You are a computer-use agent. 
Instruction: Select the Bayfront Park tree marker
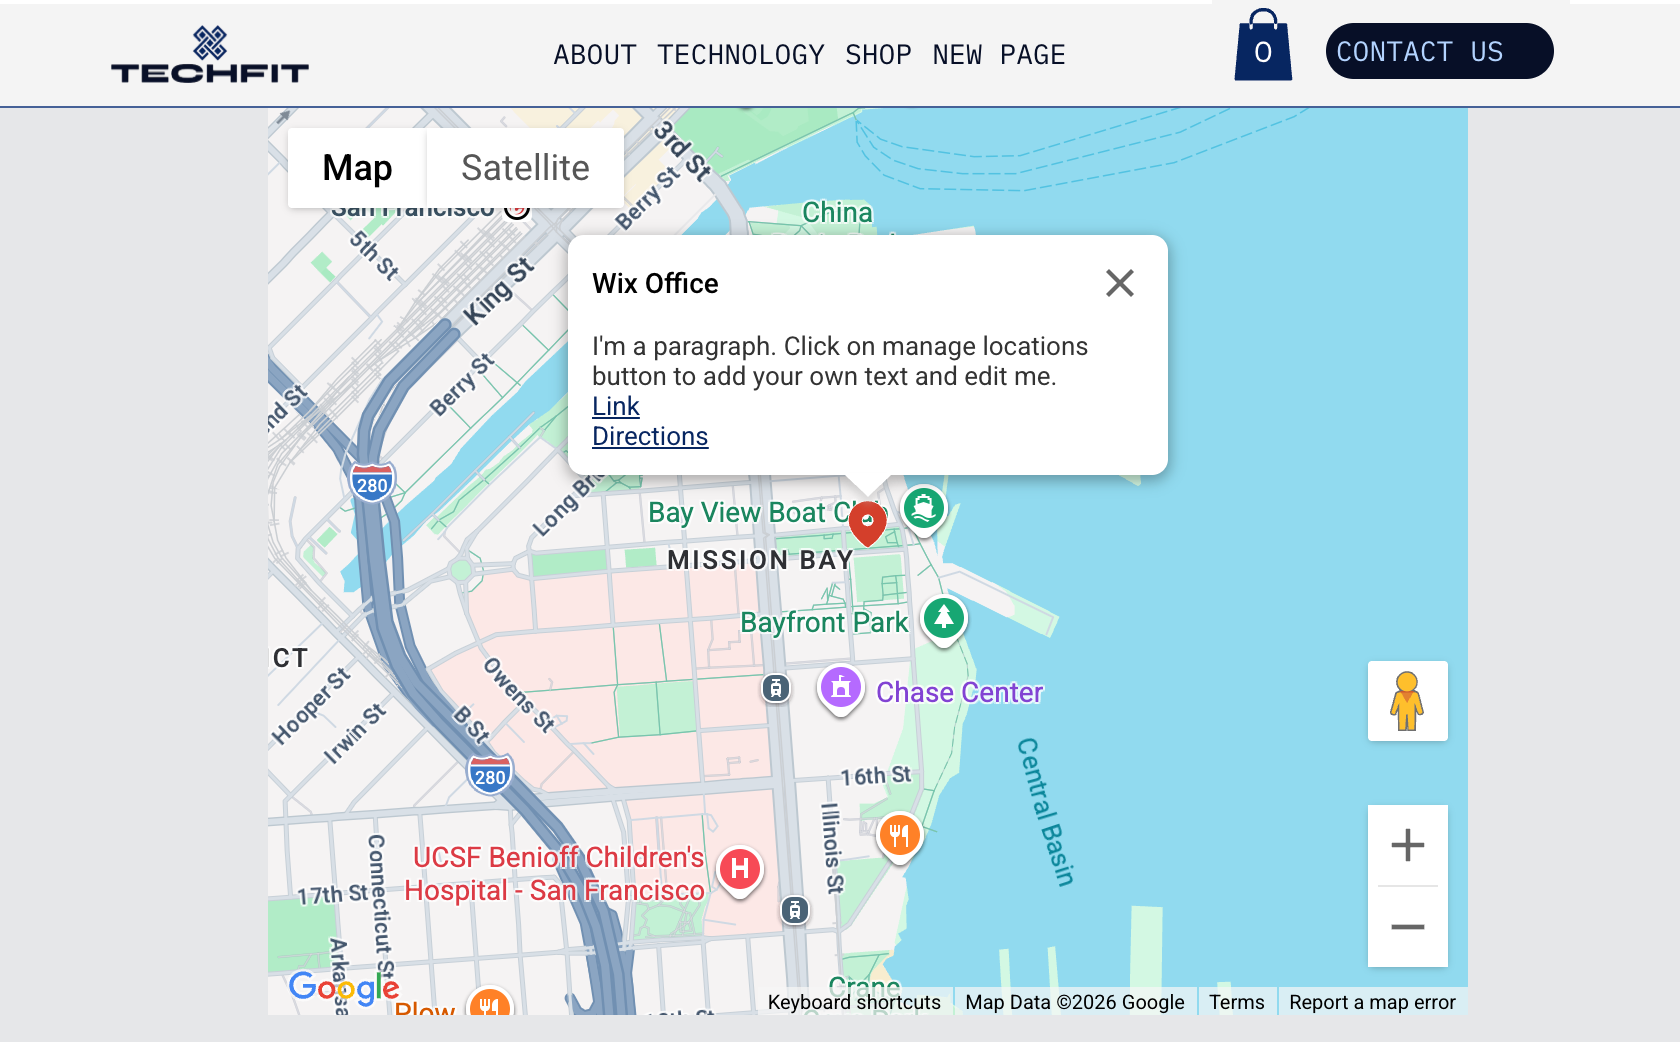tap(942, 618)
